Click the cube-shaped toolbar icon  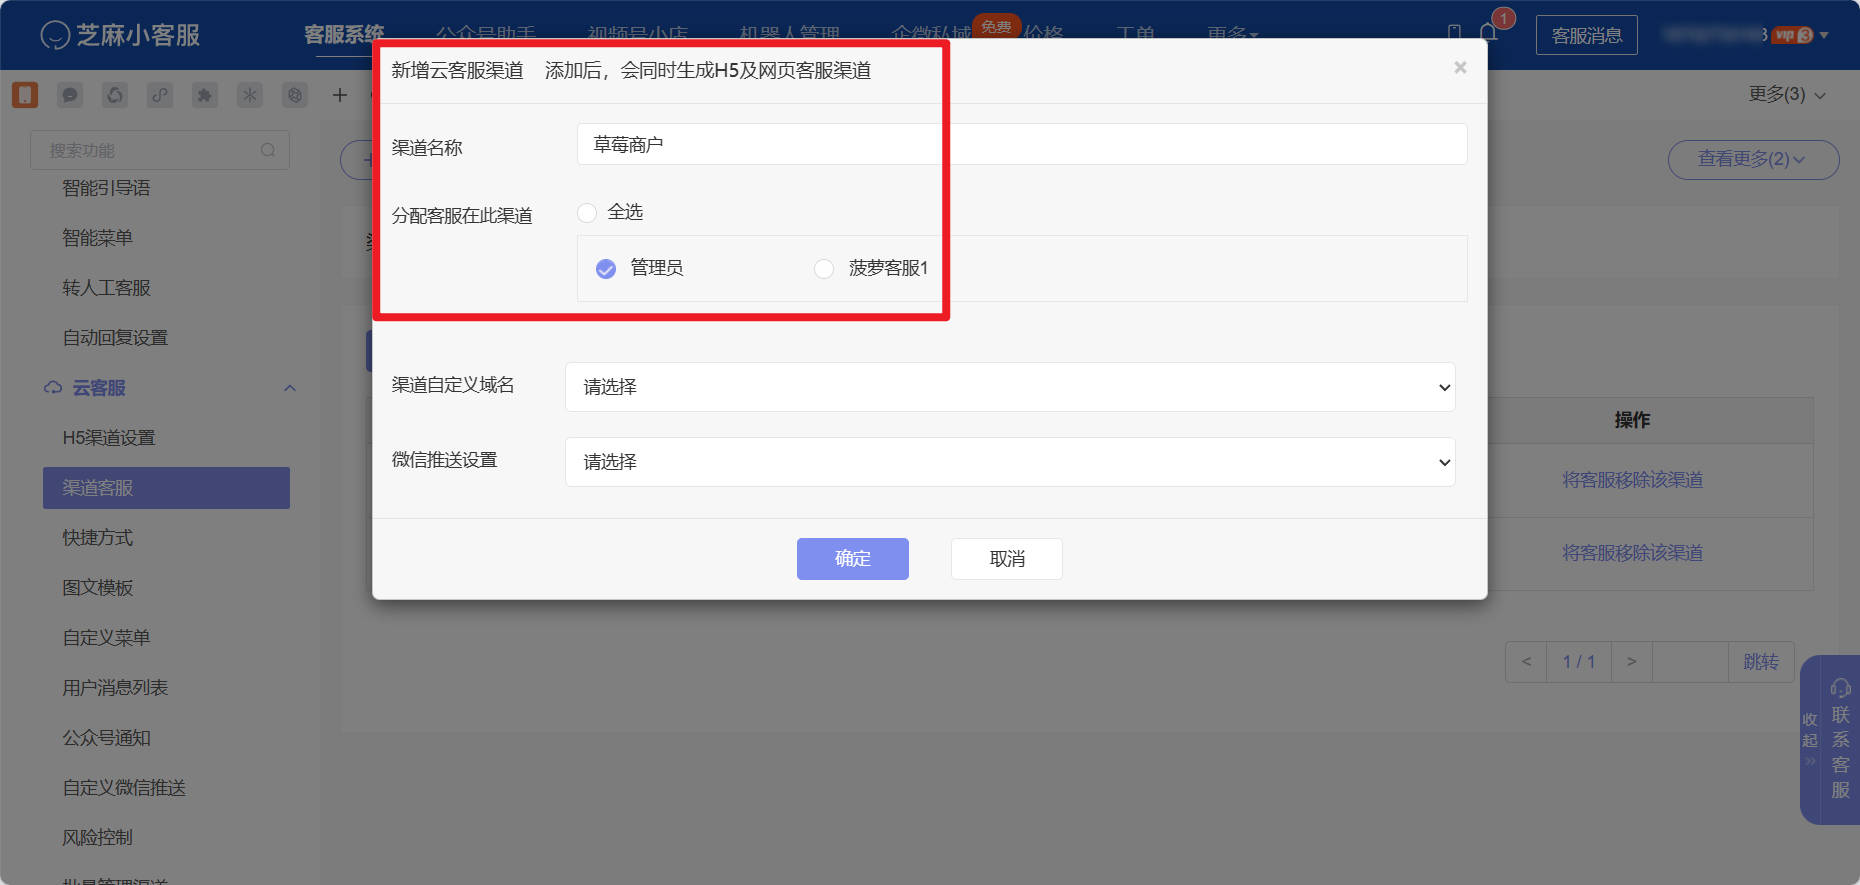(295, 95)
